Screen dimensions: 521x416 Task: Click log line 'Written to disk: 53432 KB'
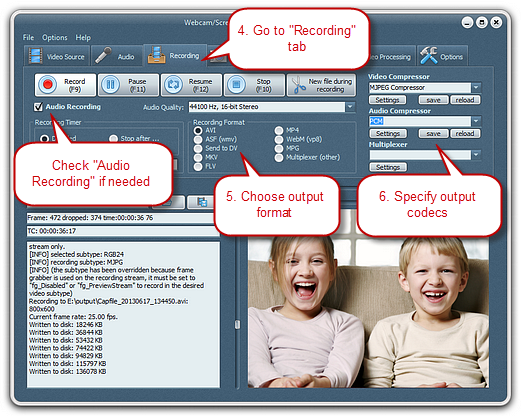tap(66, 340)
